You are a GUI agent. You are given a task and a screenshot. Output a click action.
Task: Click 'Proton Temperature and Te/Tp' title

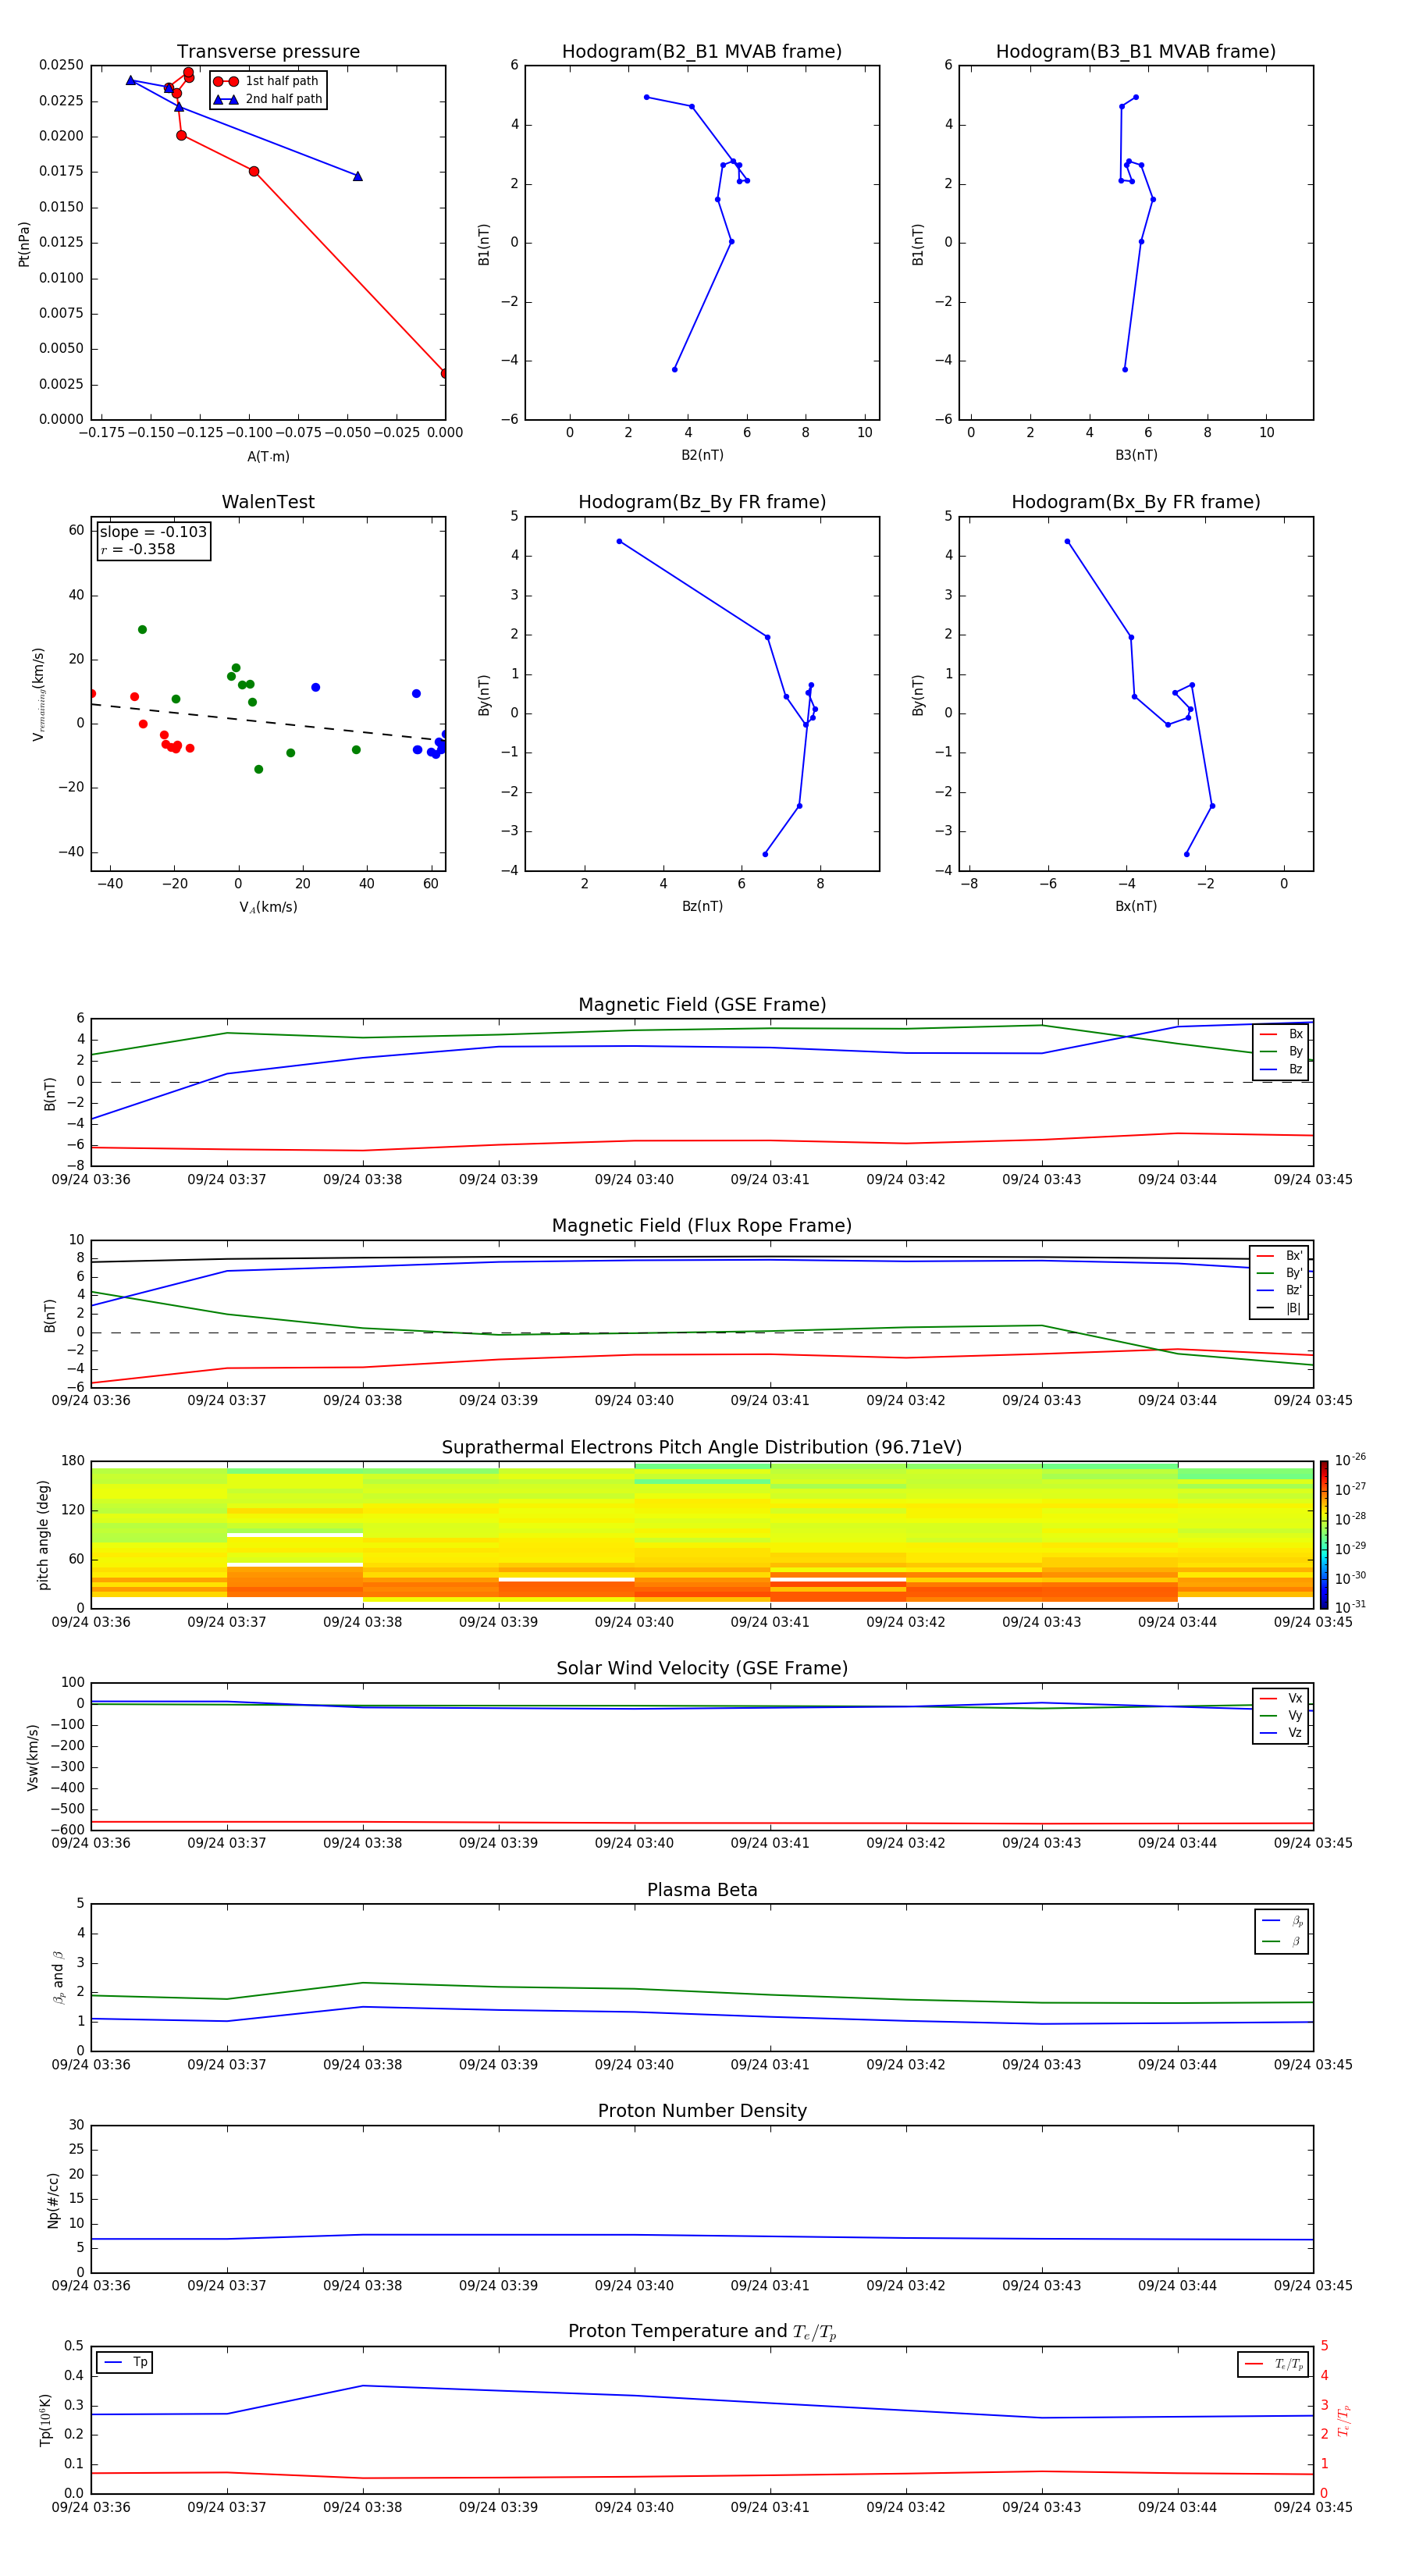click(x=702, y=2332)
